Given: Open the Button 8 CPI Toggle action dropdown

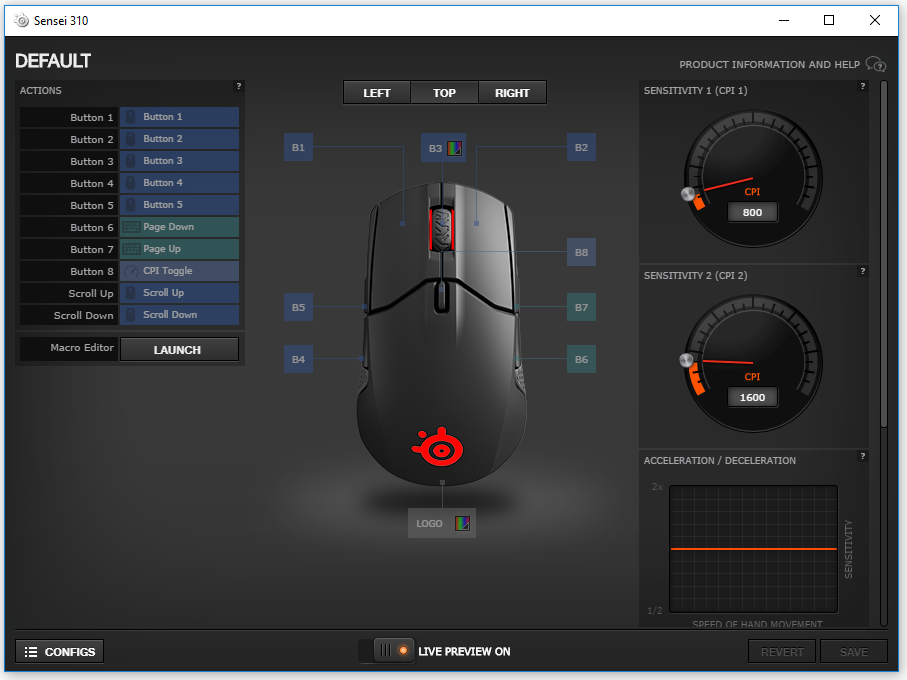Looking at the screenshot, I should click(x=179, y=271).
